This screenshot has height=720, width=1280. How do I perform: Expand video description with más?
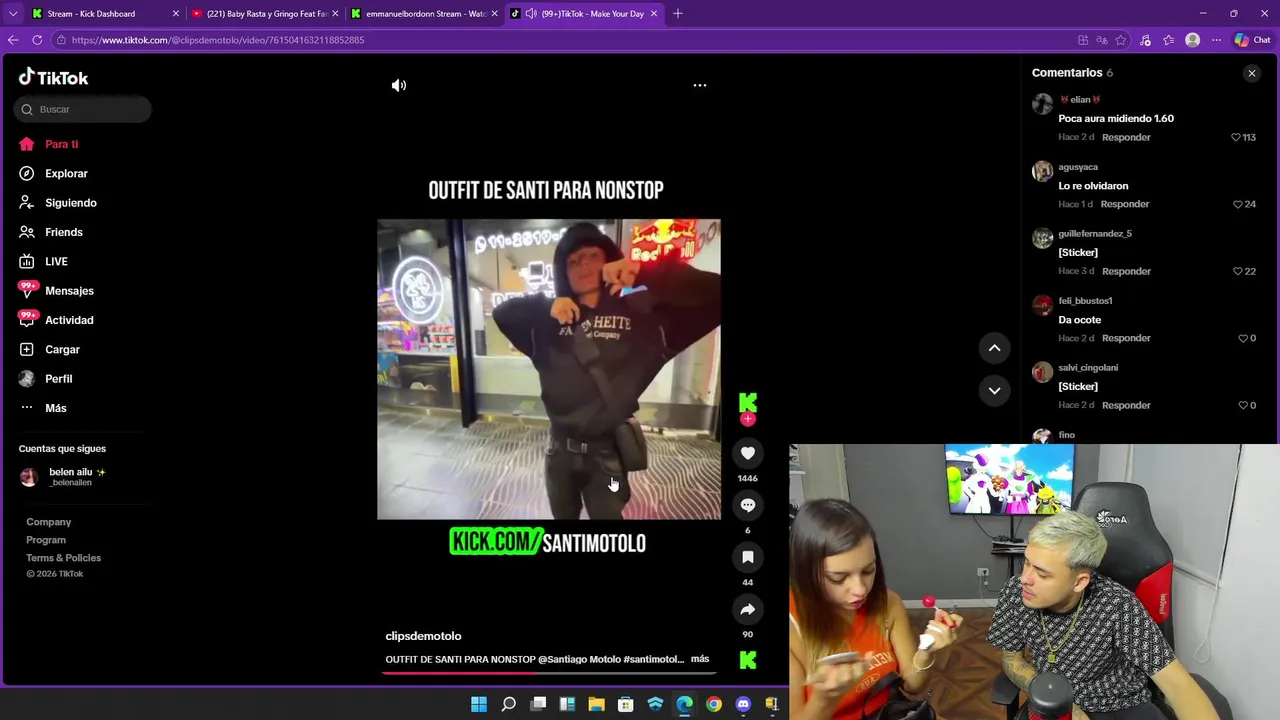coord(700,659)
